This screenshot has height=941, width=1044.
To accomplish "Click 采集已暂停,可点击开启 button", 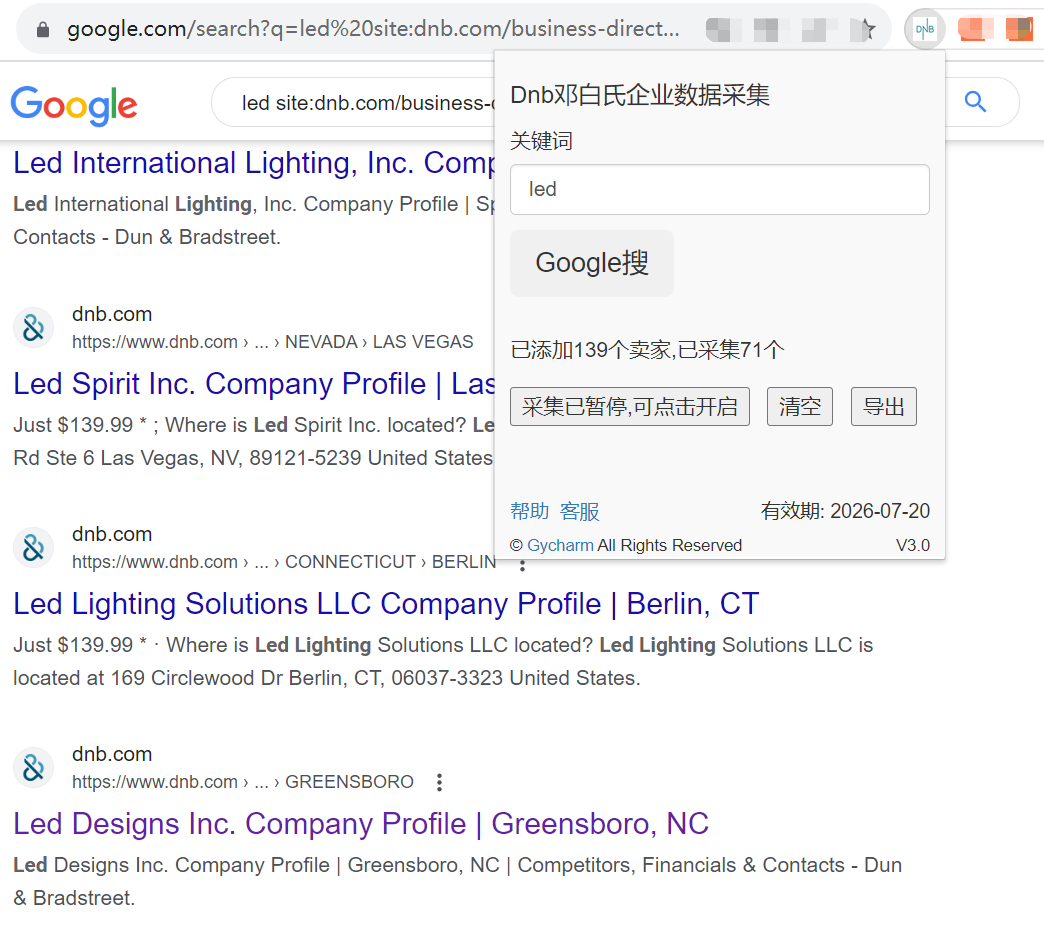I will [630, 406].
